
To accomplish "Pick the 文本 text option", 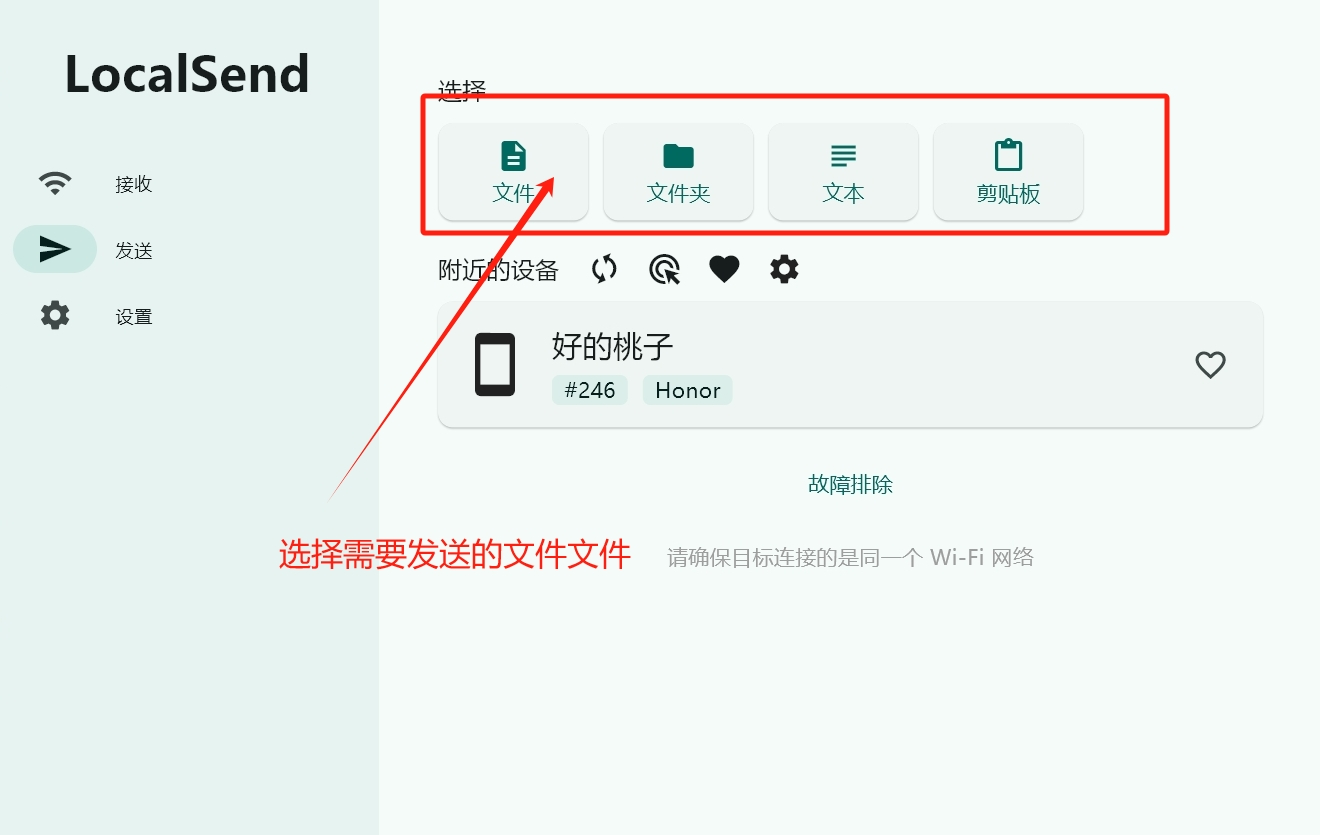I will tap(843, 172).
